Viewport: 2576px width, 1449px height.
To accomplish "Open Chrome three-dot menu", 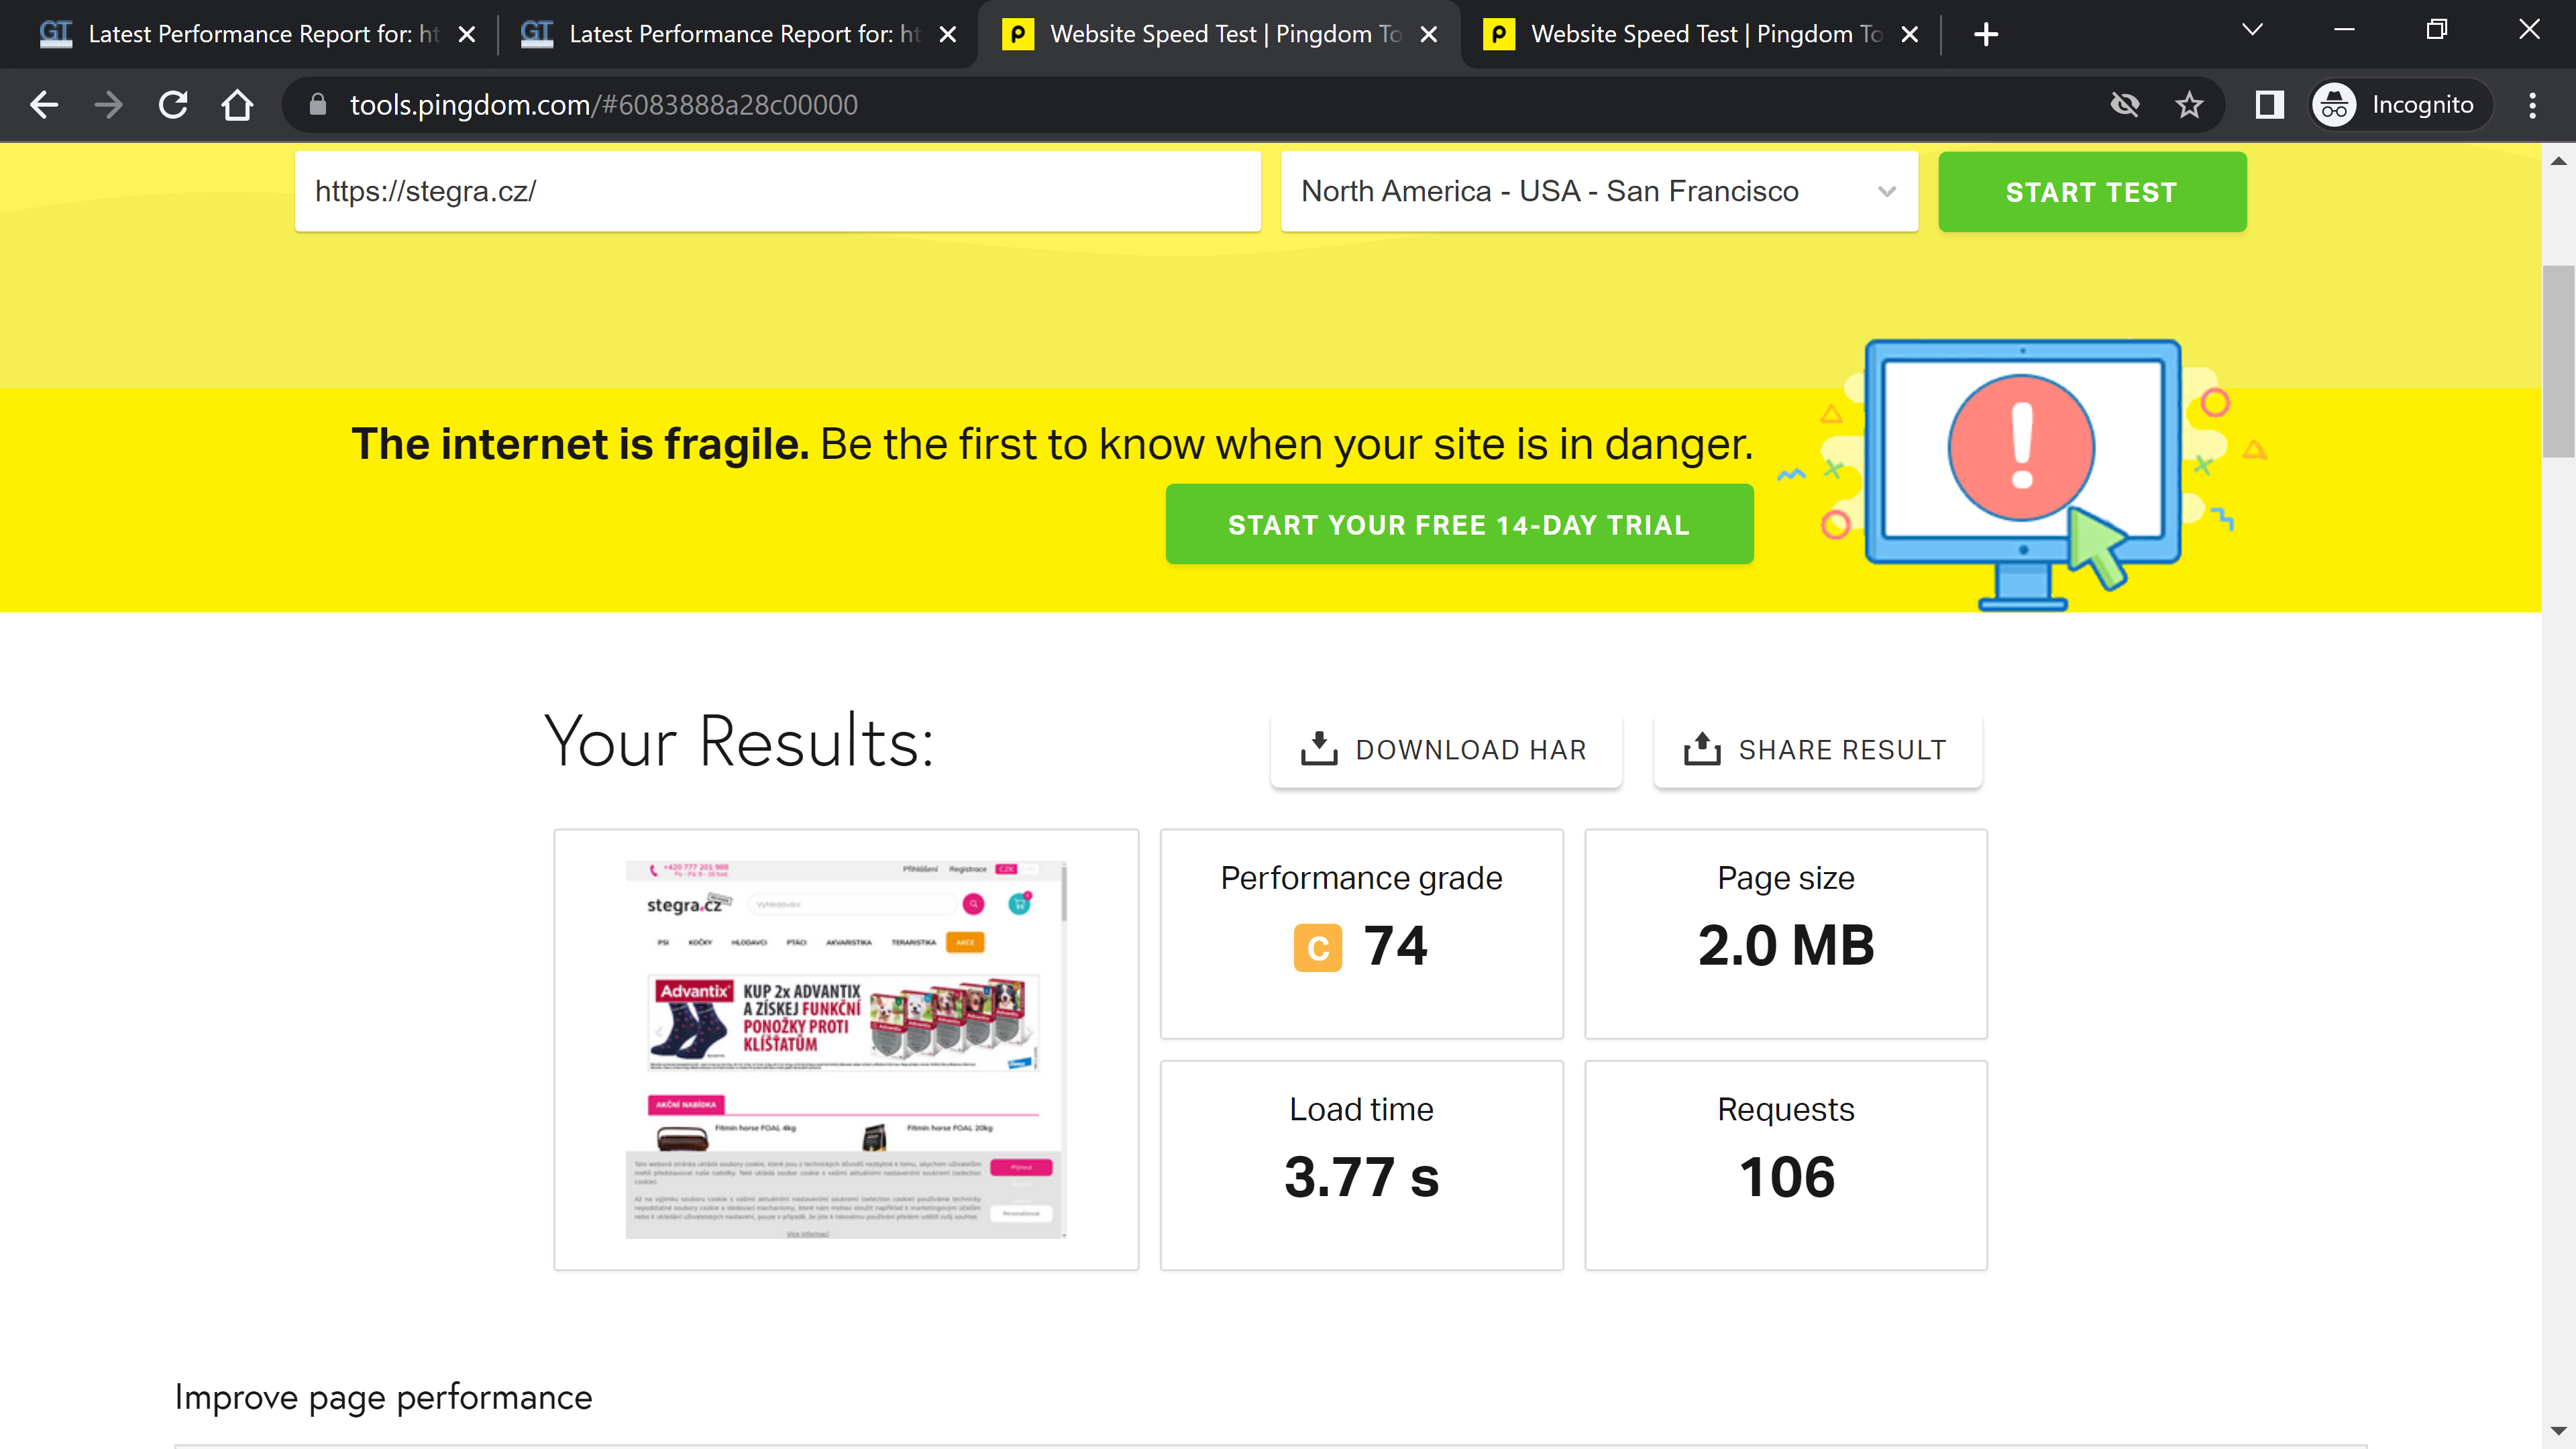I will pos(2532,105).
